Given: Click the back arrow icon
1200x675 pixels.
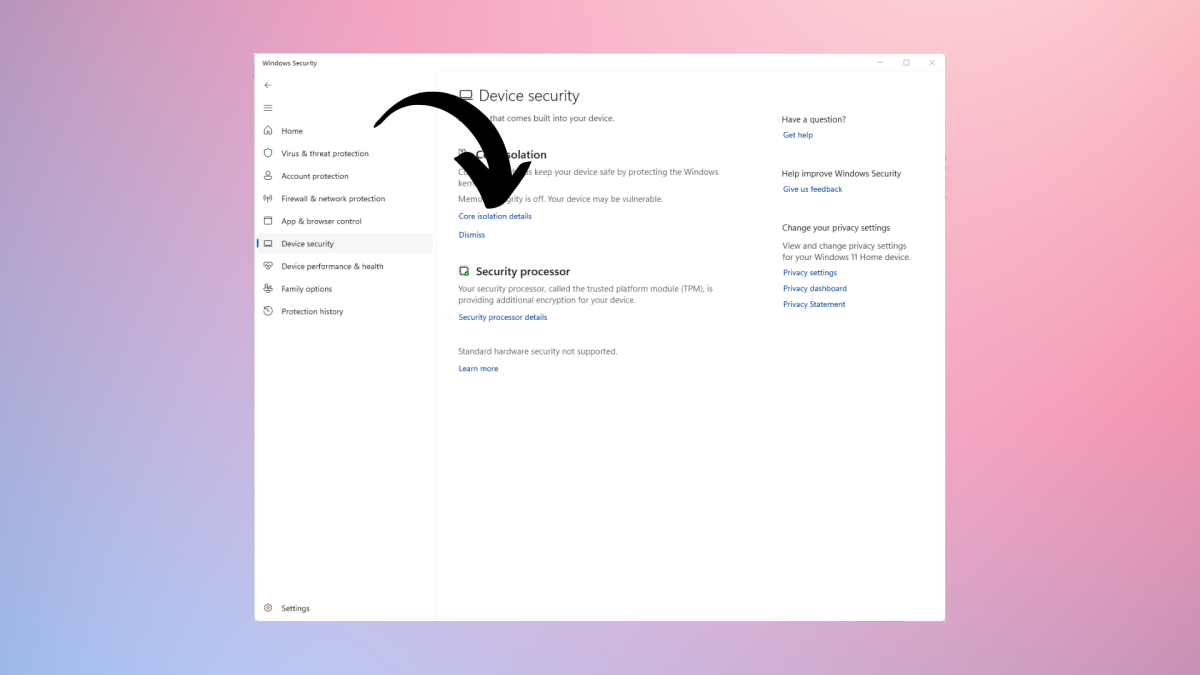Looking at the screenshot, I should [267, 85].
